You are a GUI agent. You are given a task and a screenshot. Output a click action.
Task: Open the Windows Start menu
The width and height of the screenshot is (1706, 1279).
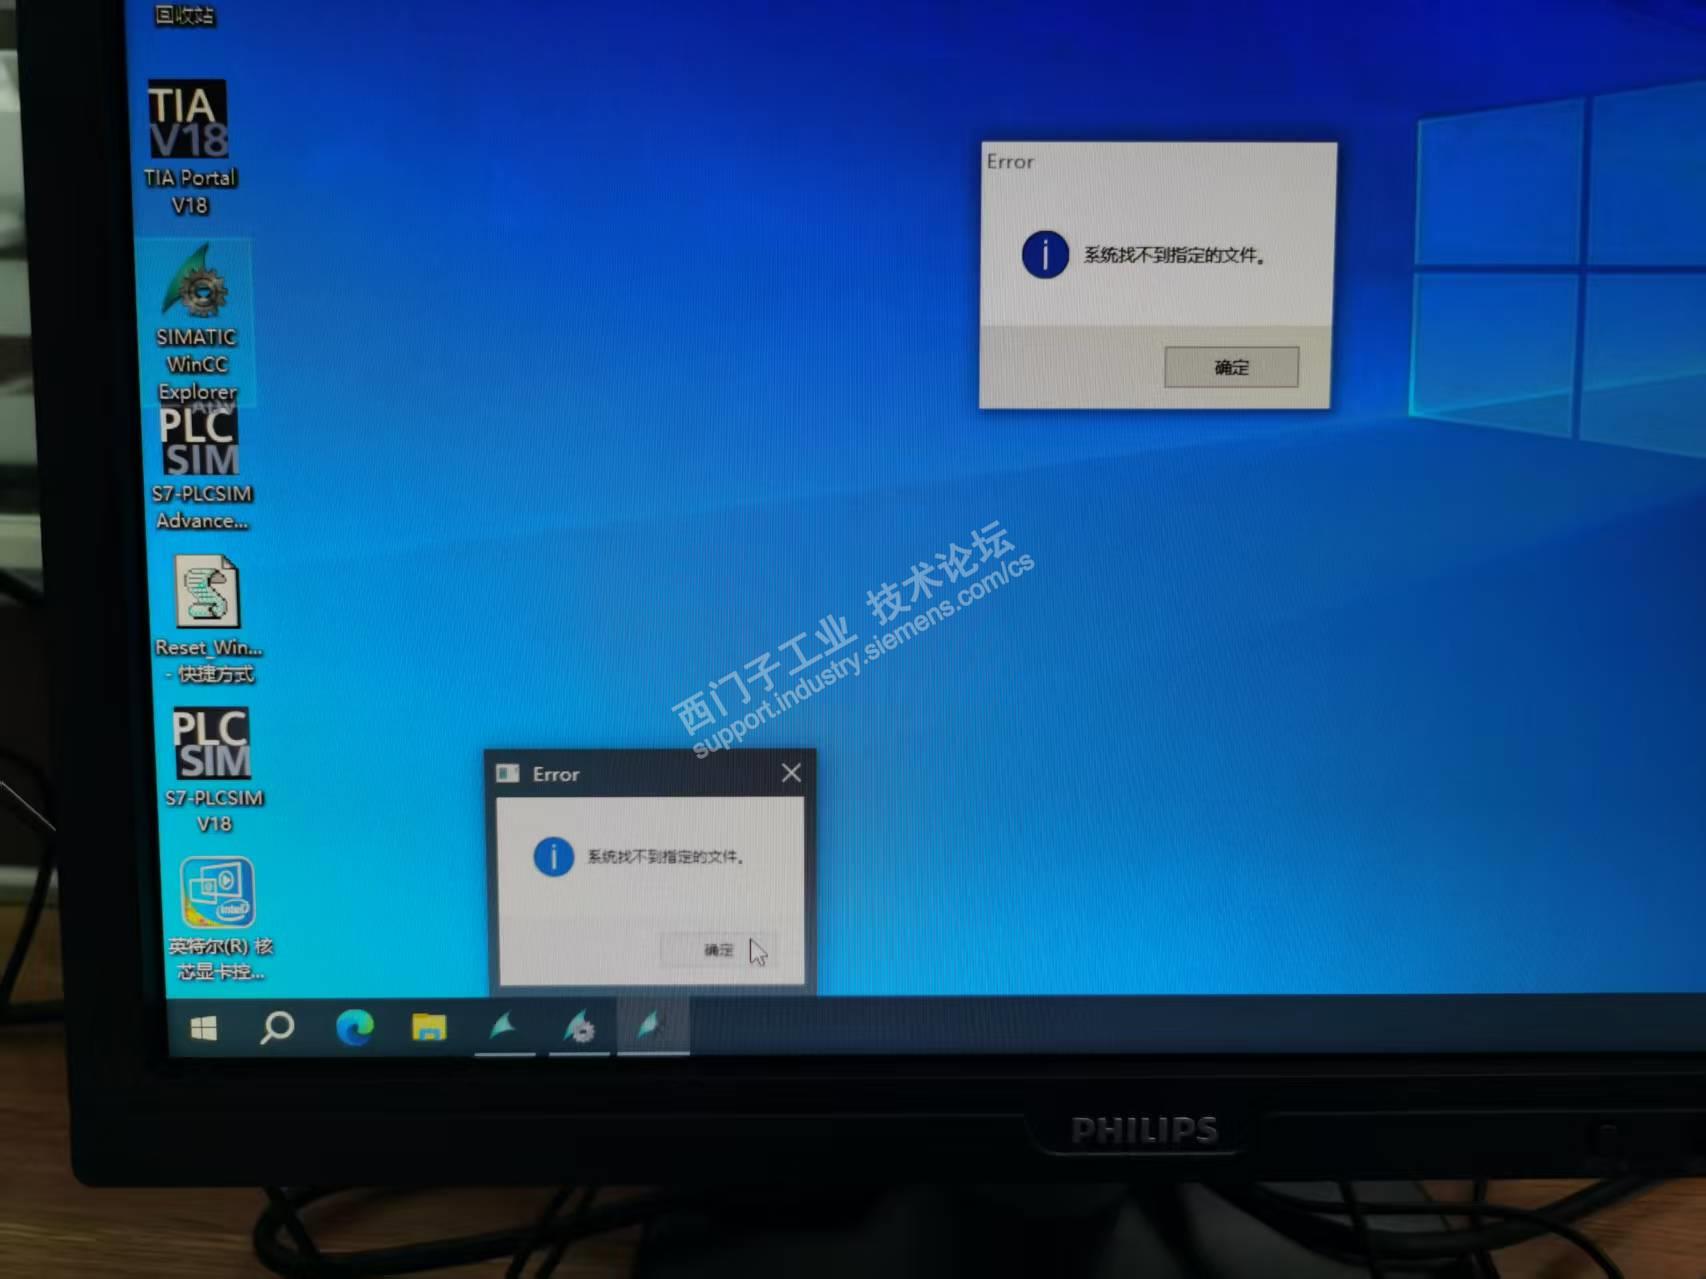203,1028
